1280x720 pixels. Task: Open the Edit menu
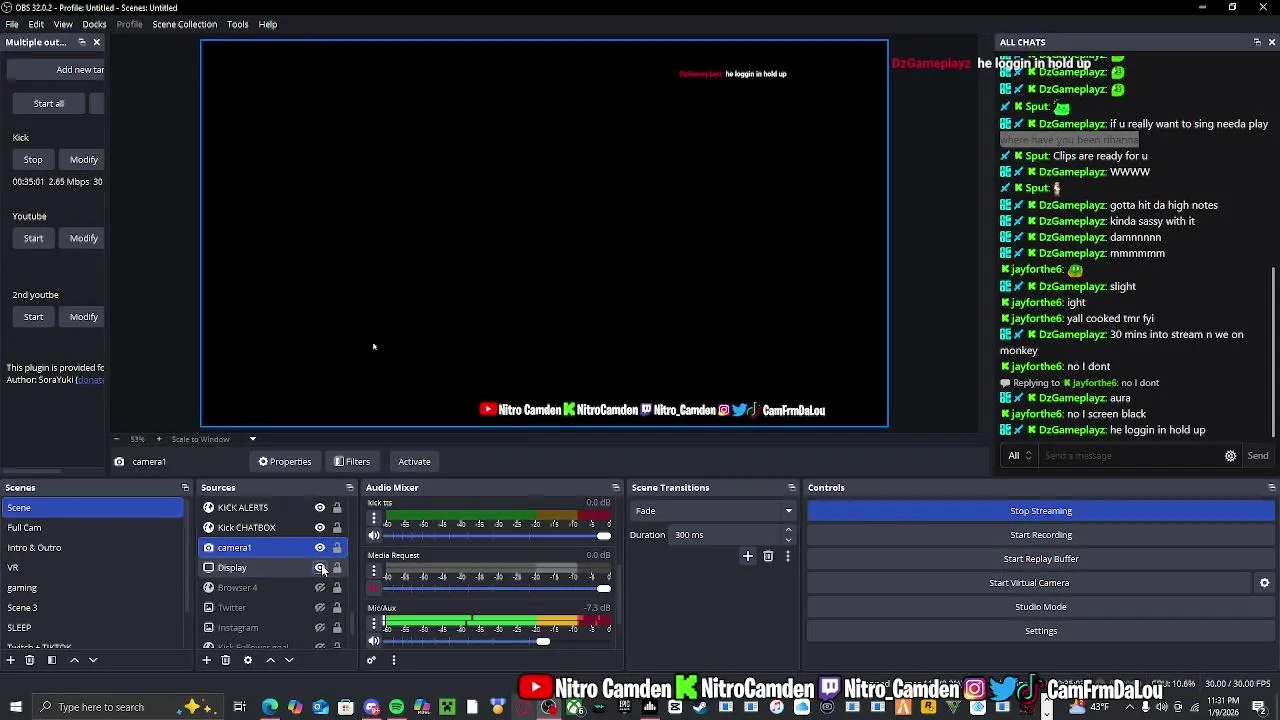[x=36, y=24]
